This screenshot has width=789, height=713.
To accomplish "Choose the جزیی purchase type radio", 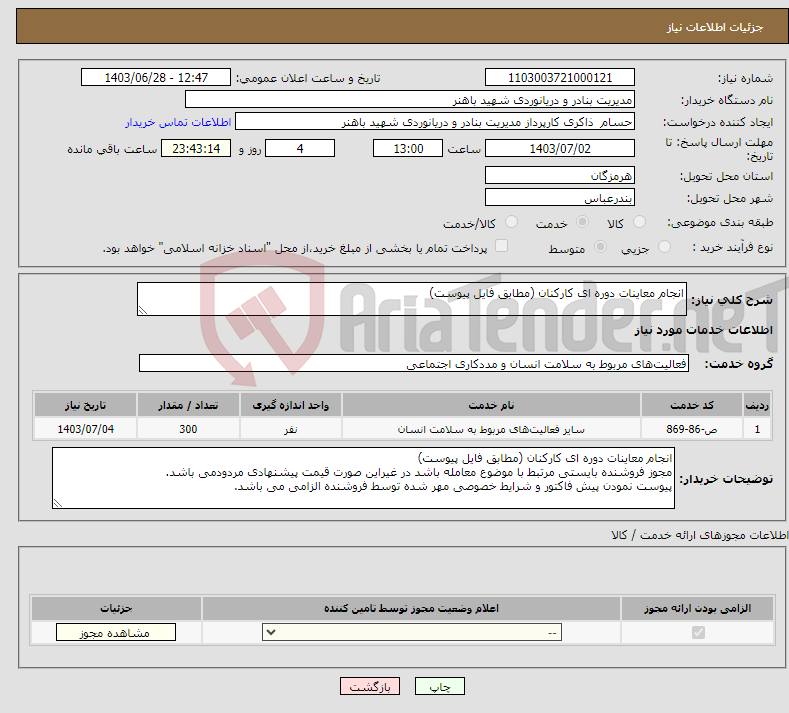I will (x=664, y=247).
